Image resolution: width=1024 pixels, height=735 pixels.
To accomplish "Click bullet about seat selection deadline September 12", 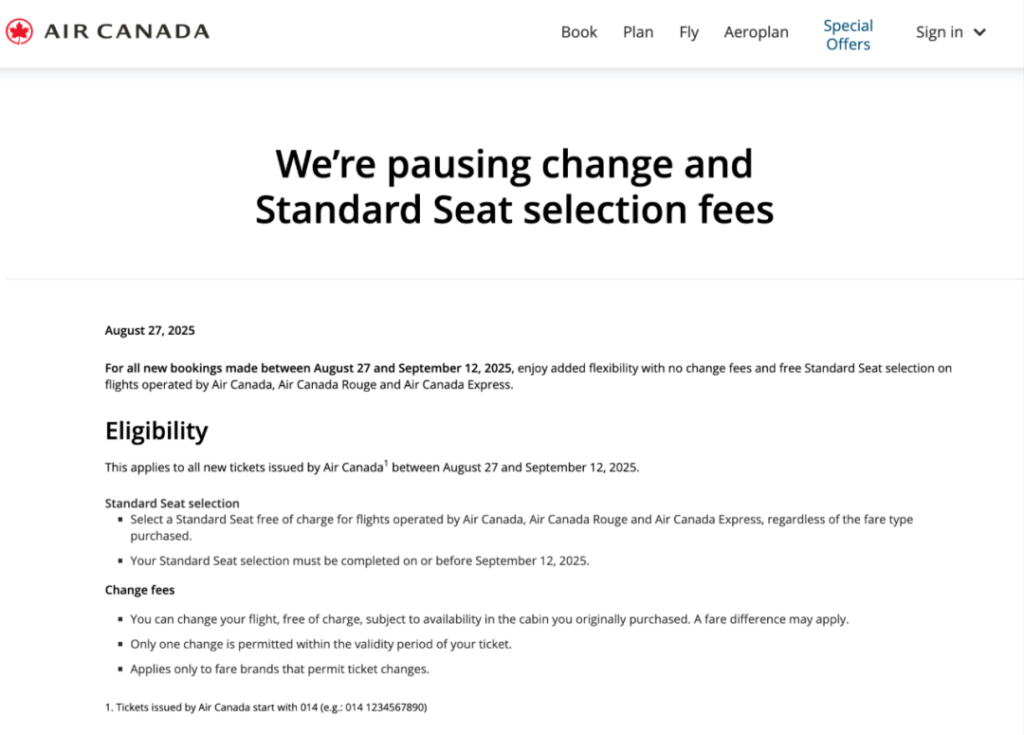I will point(359,561).
